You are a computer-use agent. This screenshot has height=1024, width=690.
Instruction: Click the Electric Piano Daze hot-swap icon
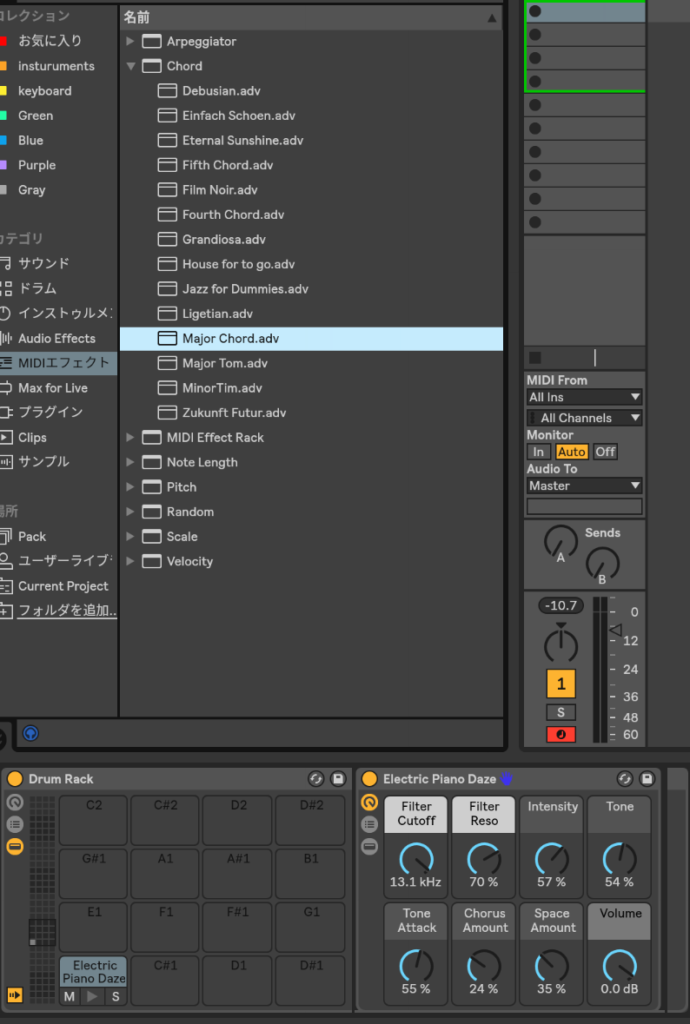coord(625,779)
